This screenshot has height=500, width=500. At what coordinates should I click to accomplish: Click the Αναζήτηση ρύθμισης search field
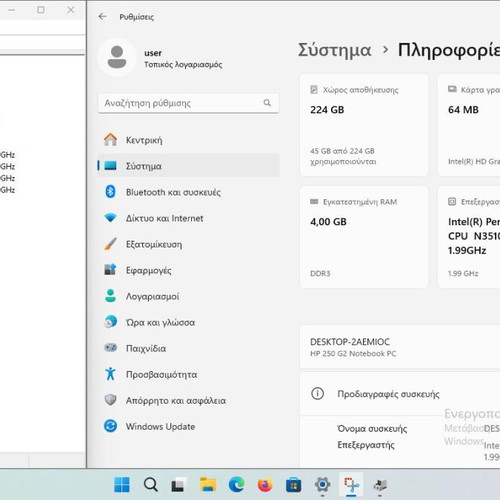[x=188, y=103]
